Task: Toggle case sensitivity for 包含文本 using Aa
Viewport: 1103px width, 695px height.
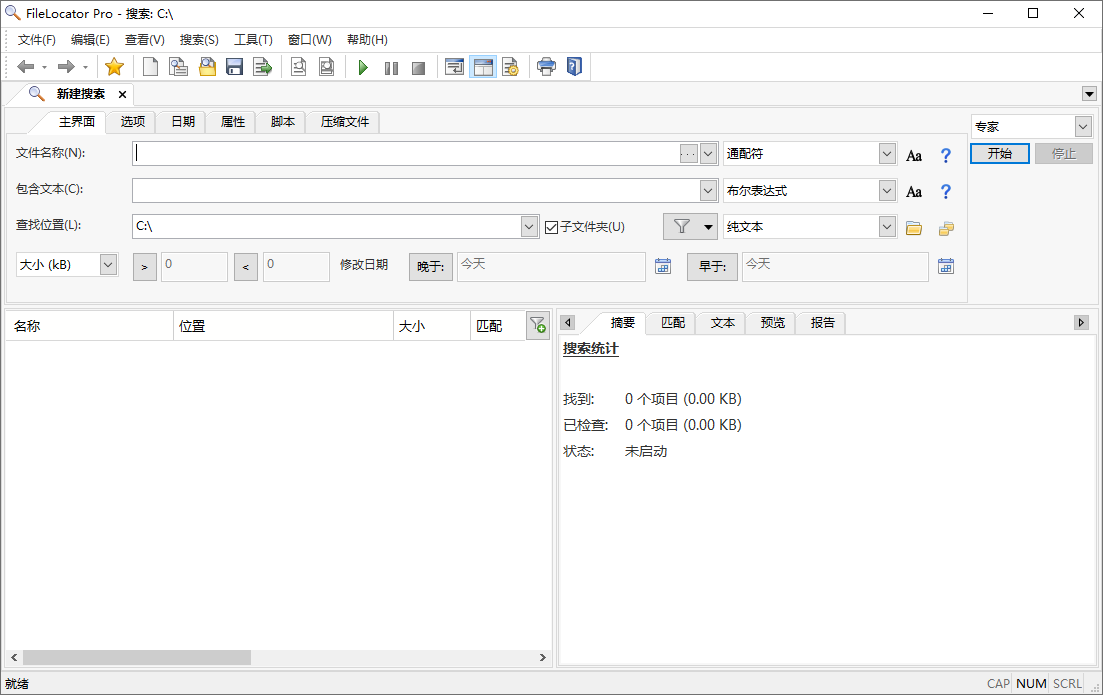Action: [913, 191]
